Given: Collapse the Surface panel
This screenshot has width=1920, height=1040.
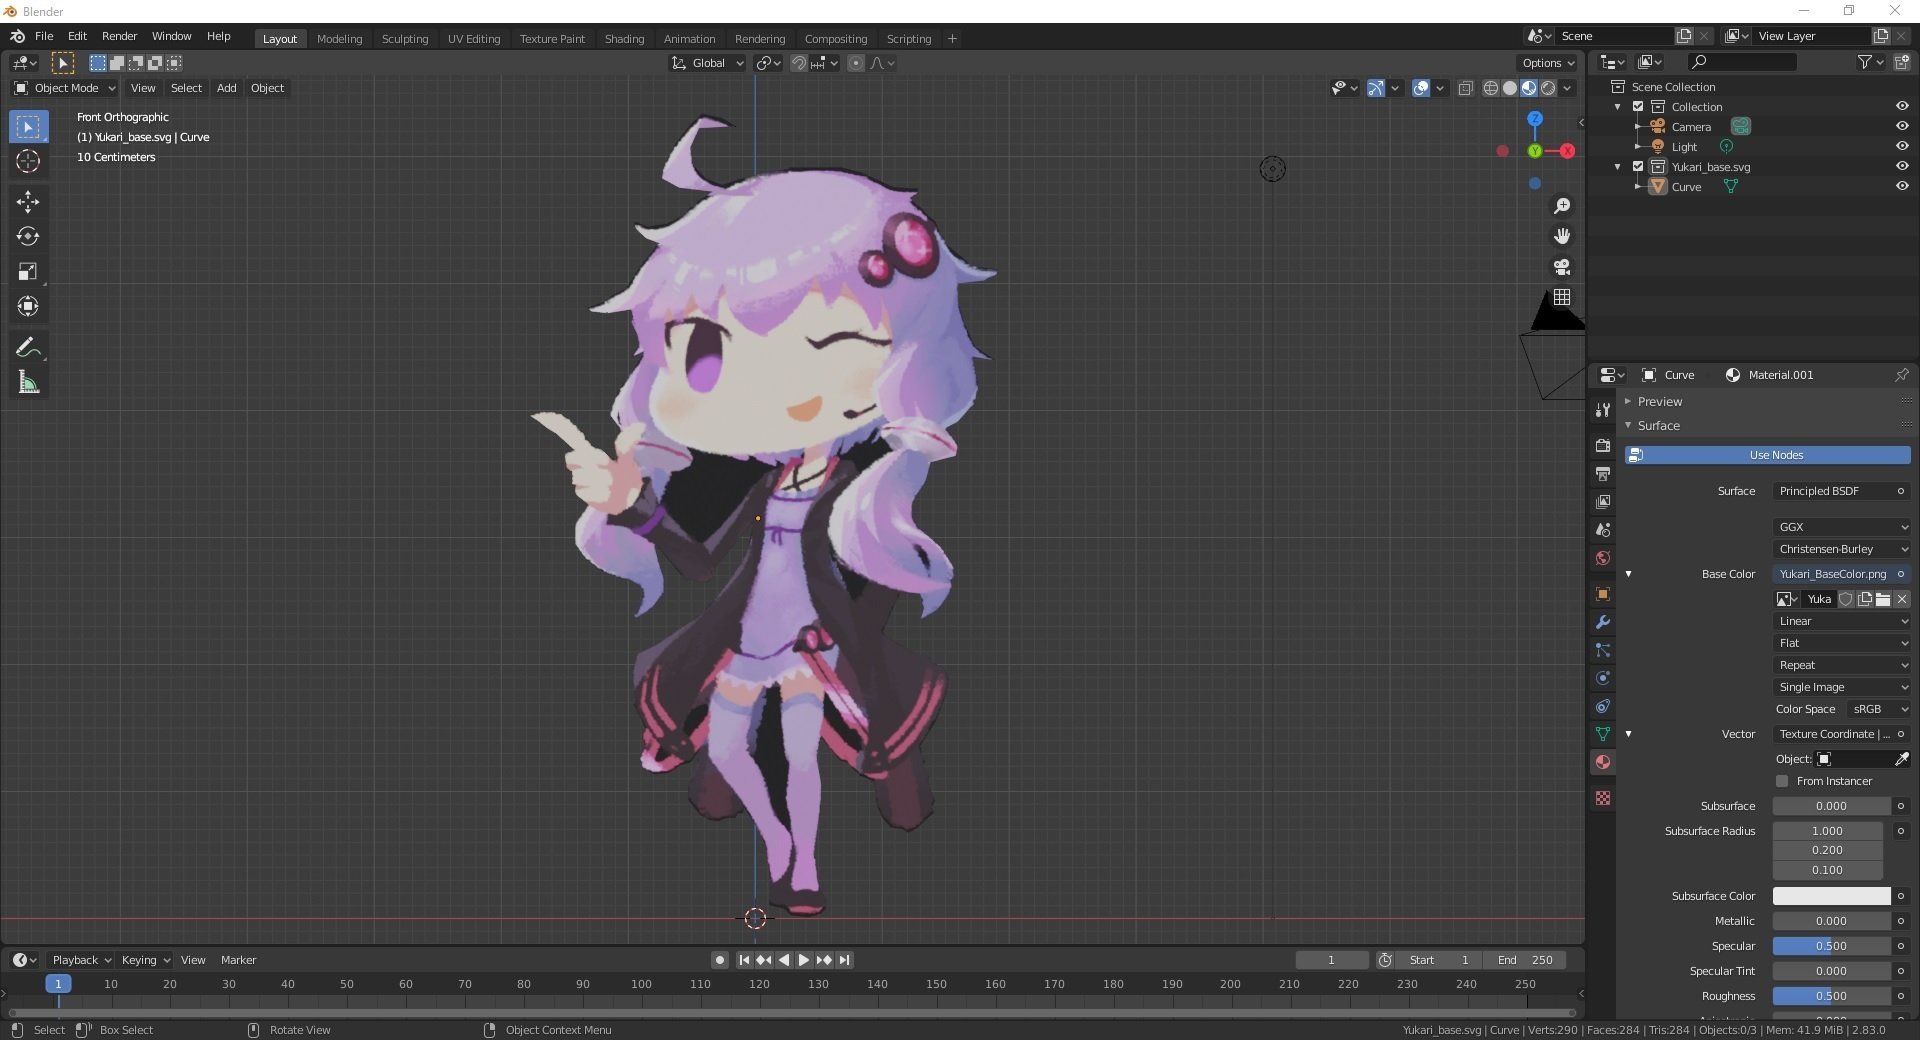Looking at the screenshot, I should point(1658,425).
